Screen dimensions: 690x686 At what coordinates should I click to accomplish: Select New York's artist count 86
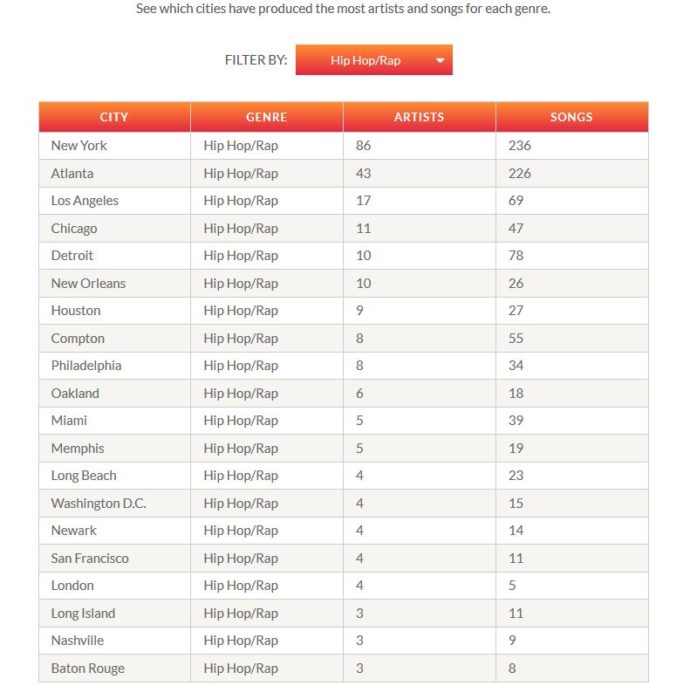(363, 146)
